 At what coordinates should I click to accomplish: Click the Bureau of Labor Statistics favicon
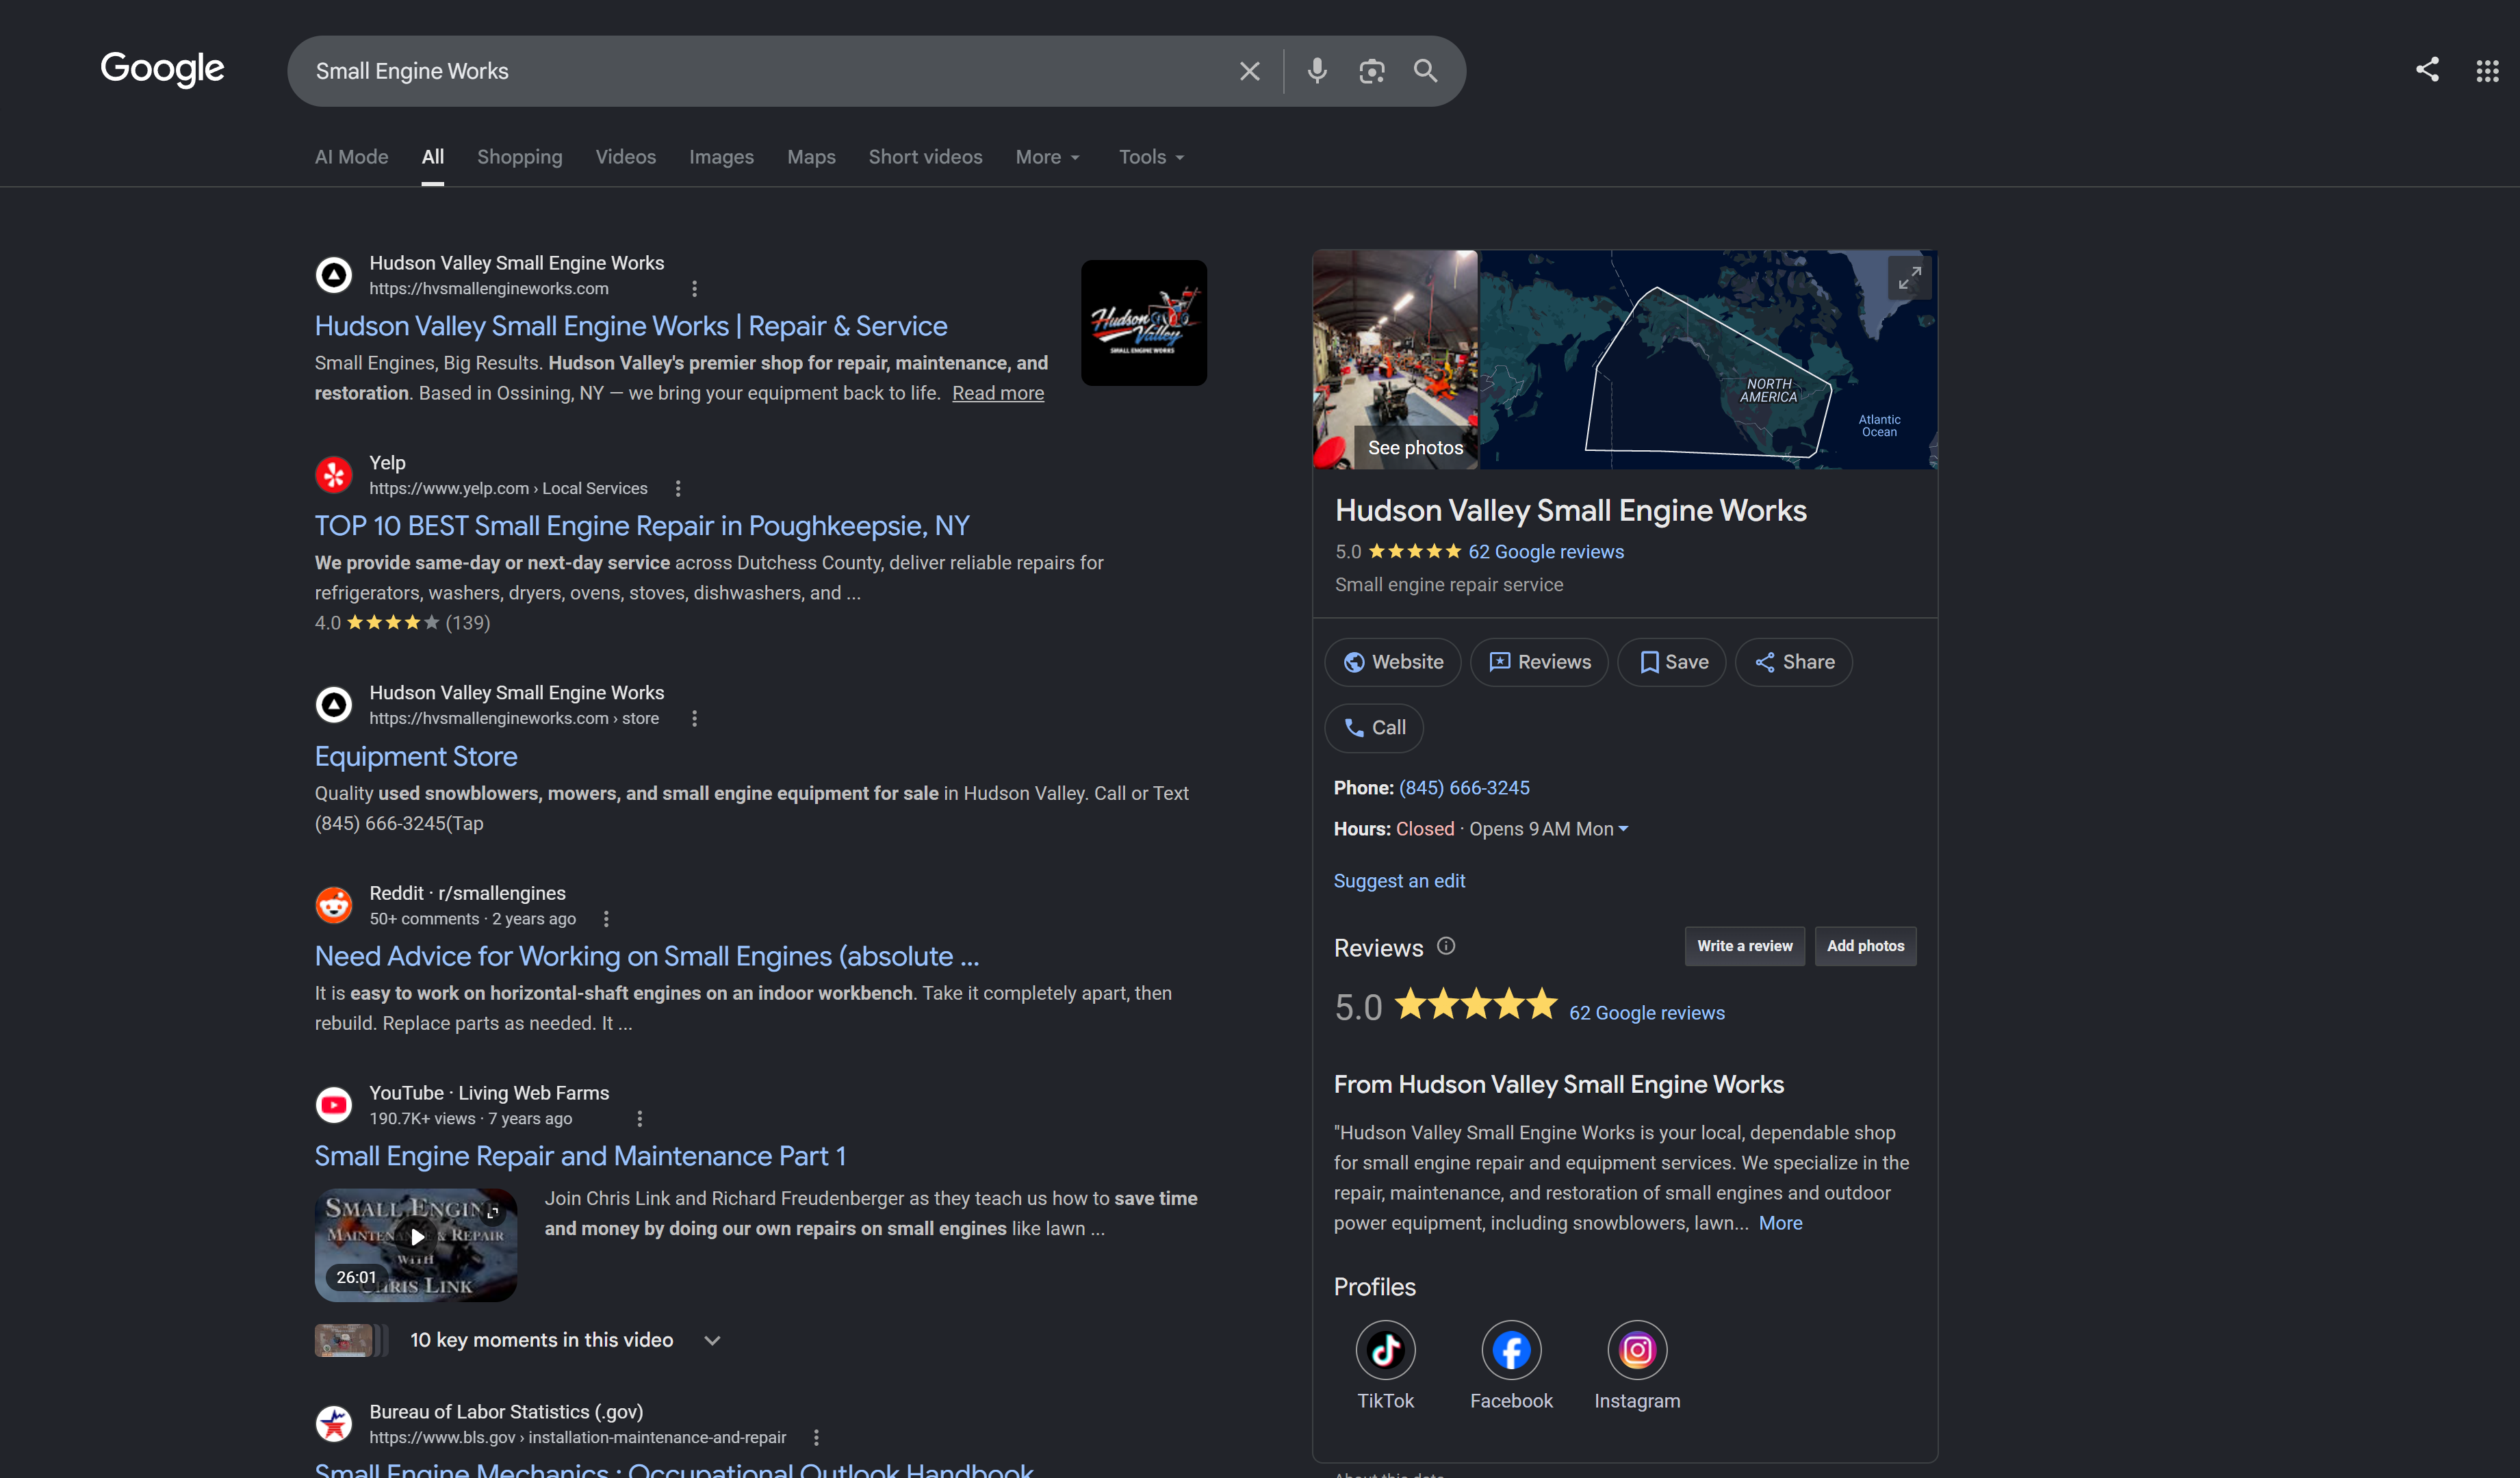tap(334, 1424)
